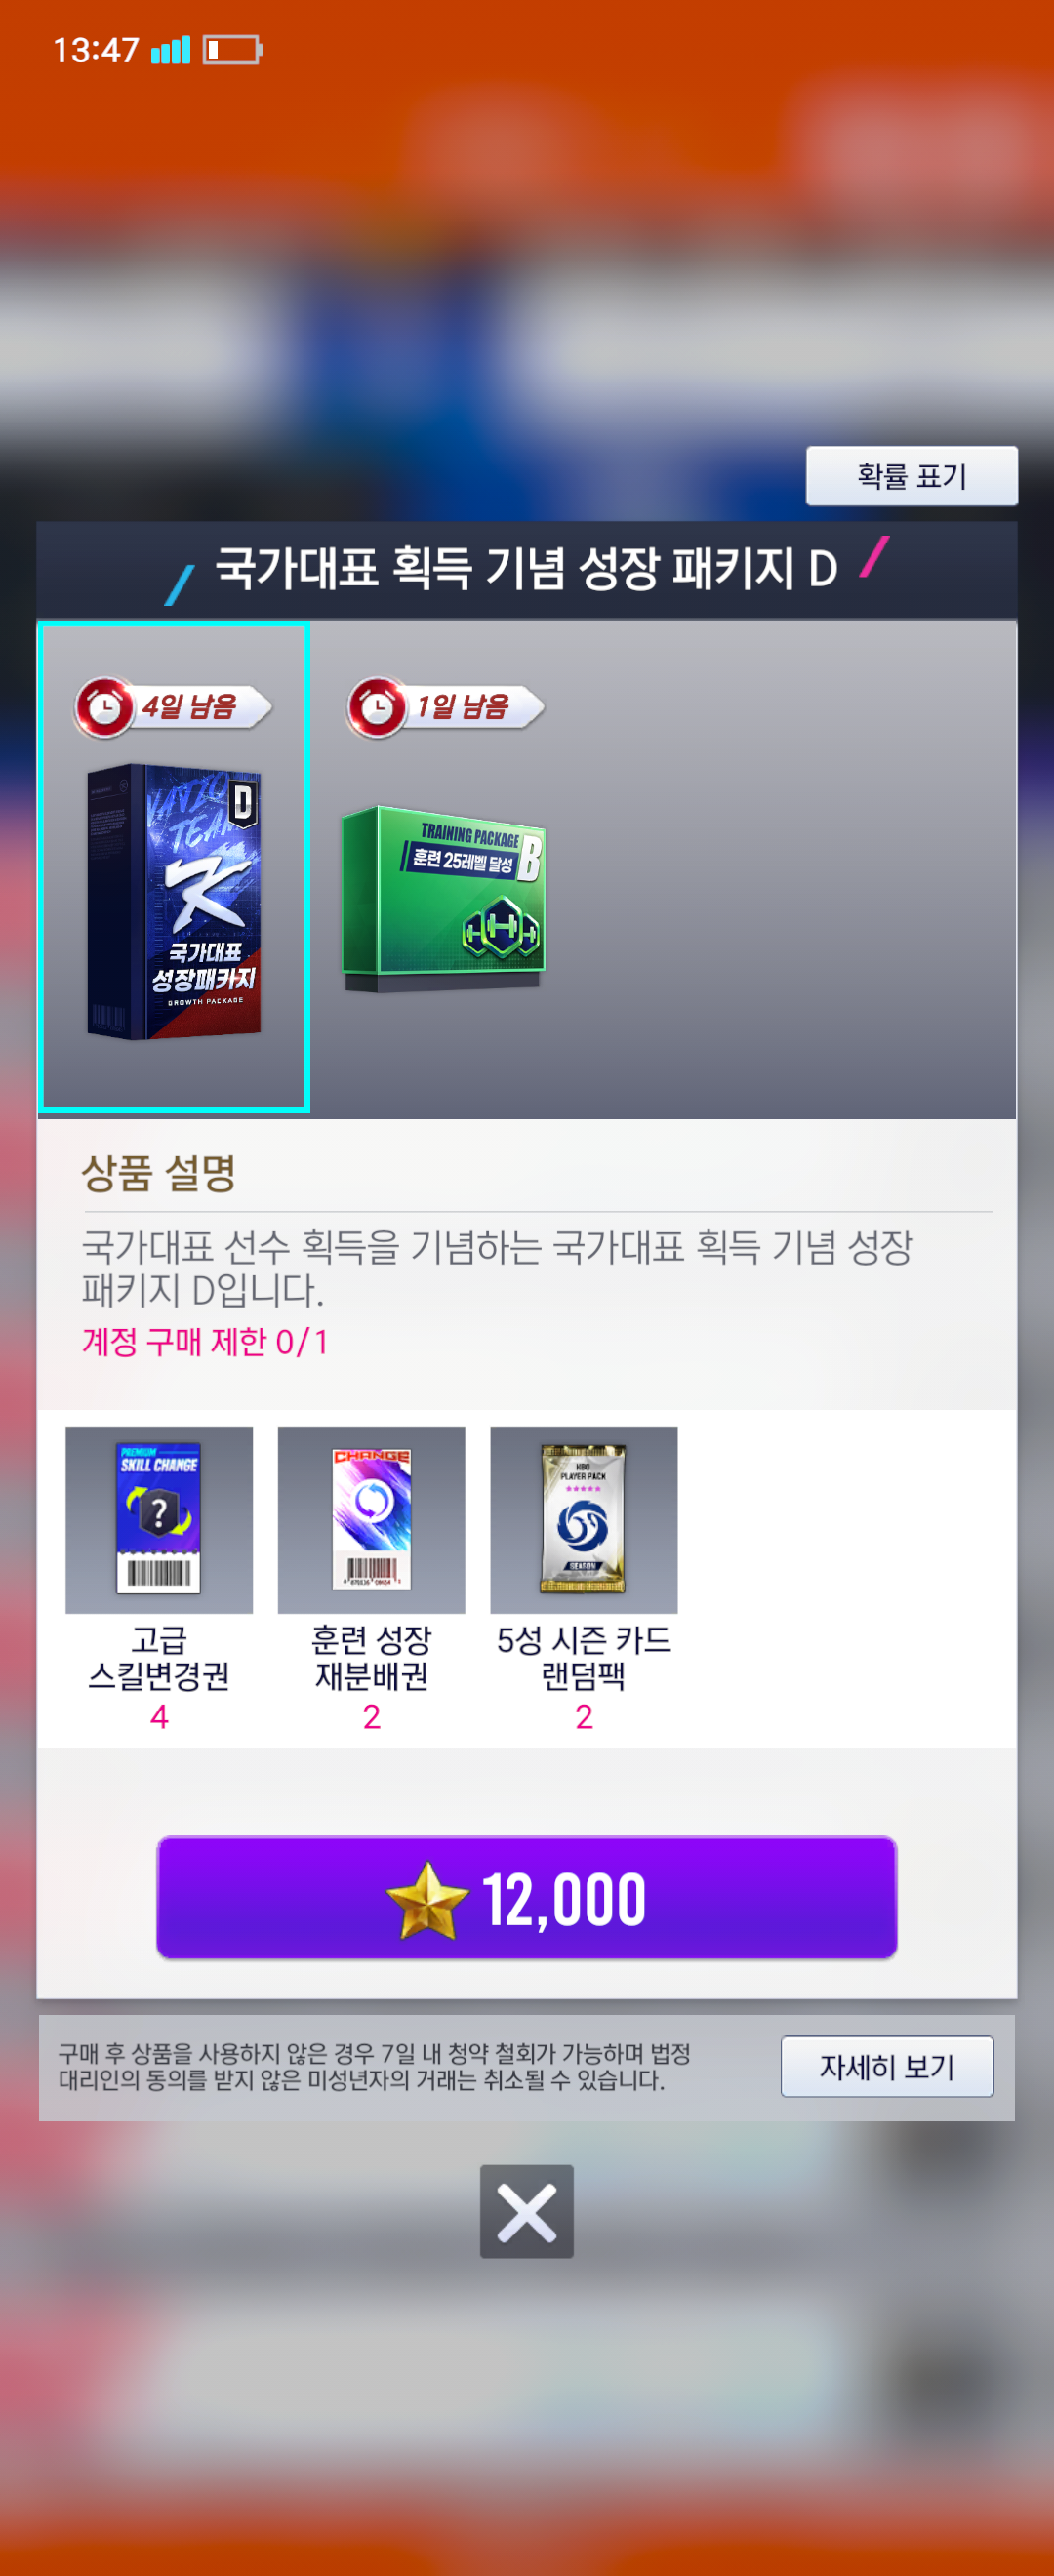Open the 훈련 성장 재분배권 item icon
The image size is (1054, 2576).
click(x=371, y=1519)
